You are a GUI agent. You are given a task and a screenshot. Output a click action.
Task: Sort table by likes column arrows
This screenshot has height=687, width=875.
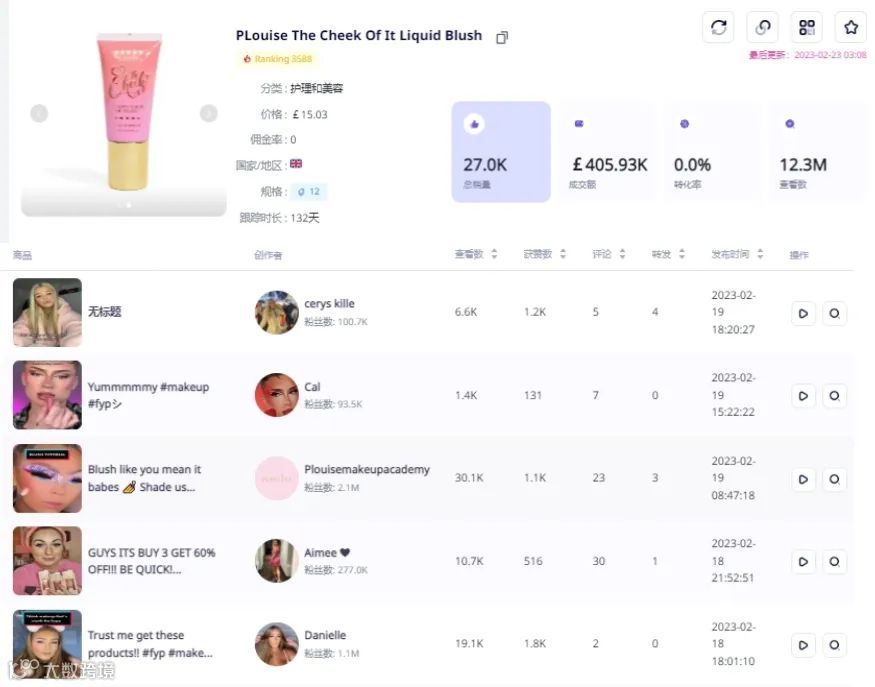[x=562, y=254]
